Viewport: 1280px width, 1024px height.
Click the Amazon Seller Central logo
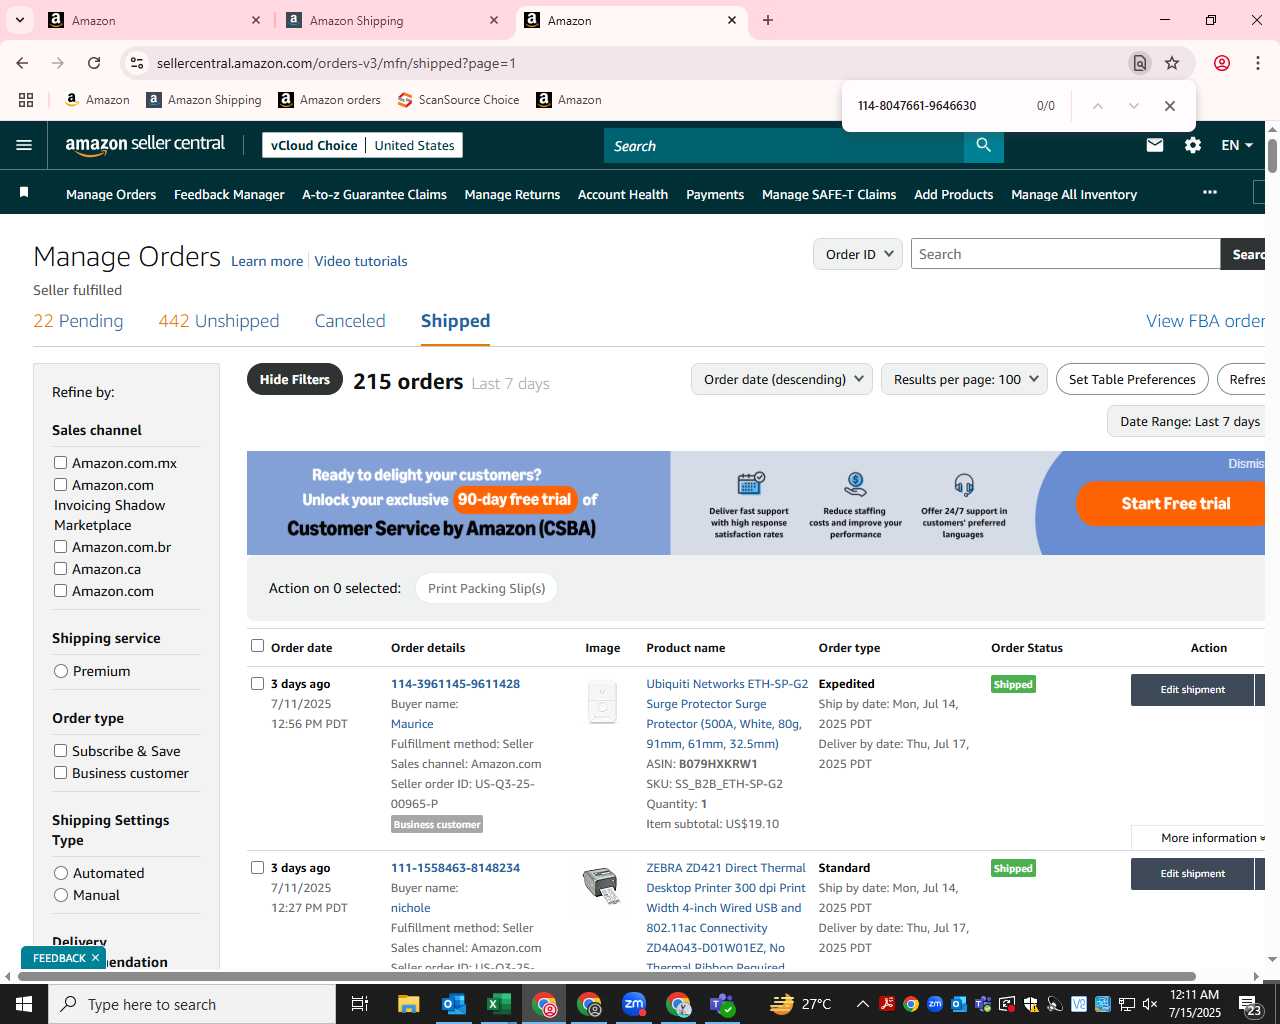pos(145,145)
